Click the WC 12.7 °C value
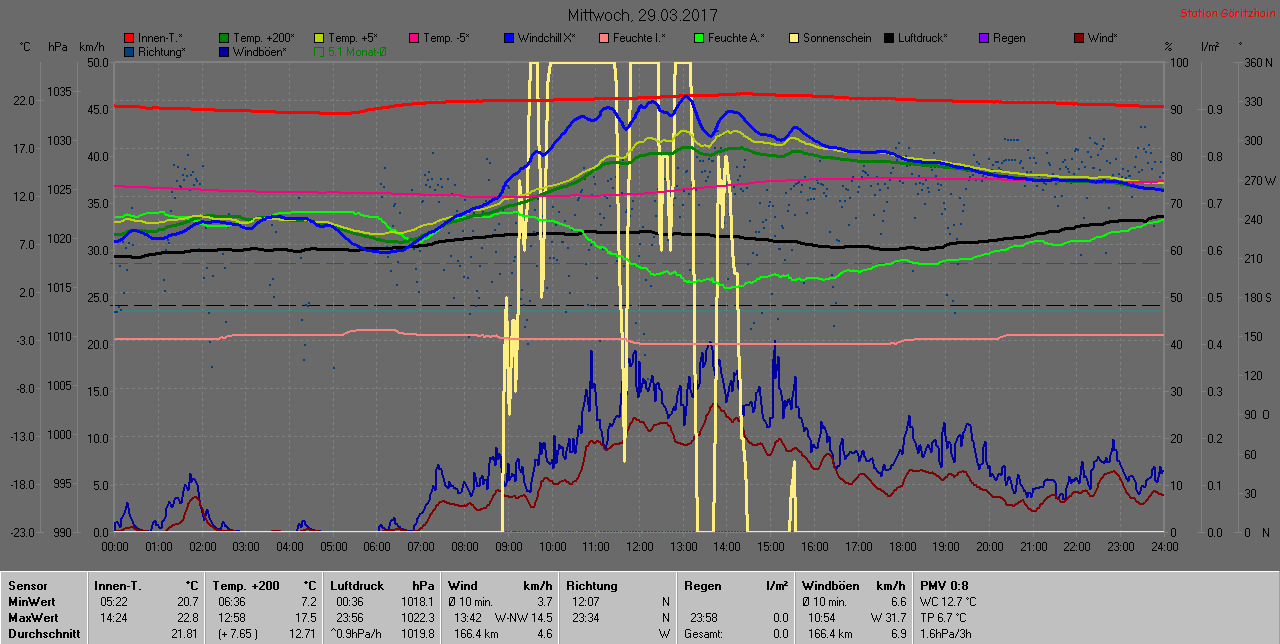Image resolution: width=1280 pixels, height=644 pixels. click(949, 602)
